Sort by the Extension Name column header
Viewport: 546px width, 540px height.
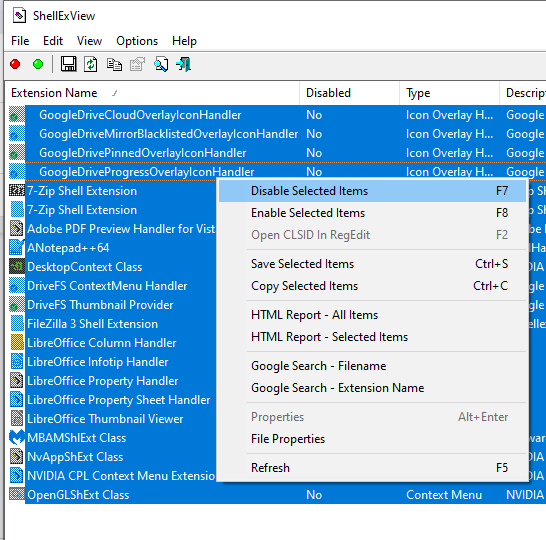(152, 93)
